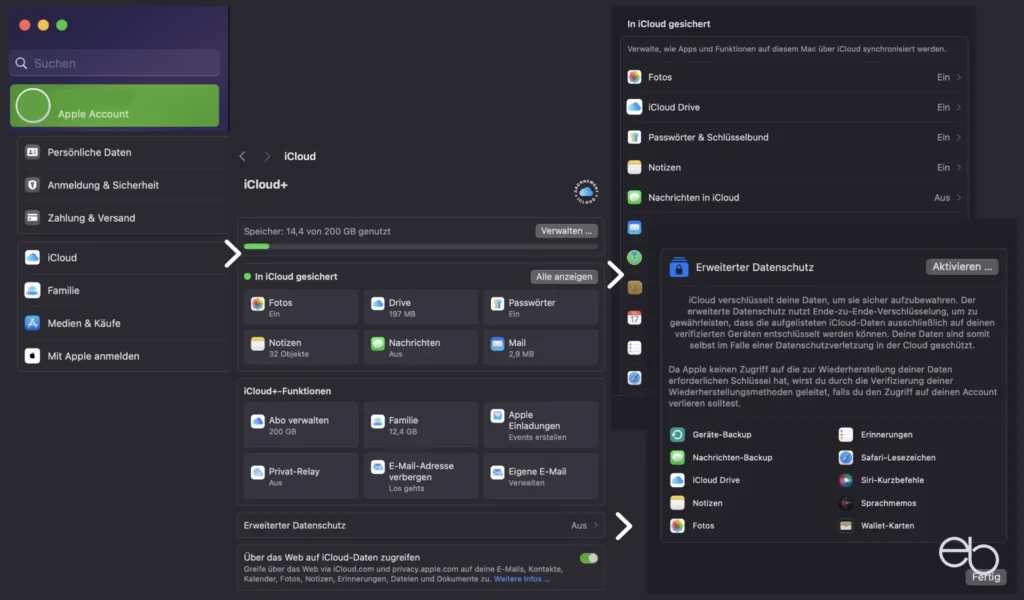Open Medien & Käufe section

pyautogui.click(x=123, y=323)
